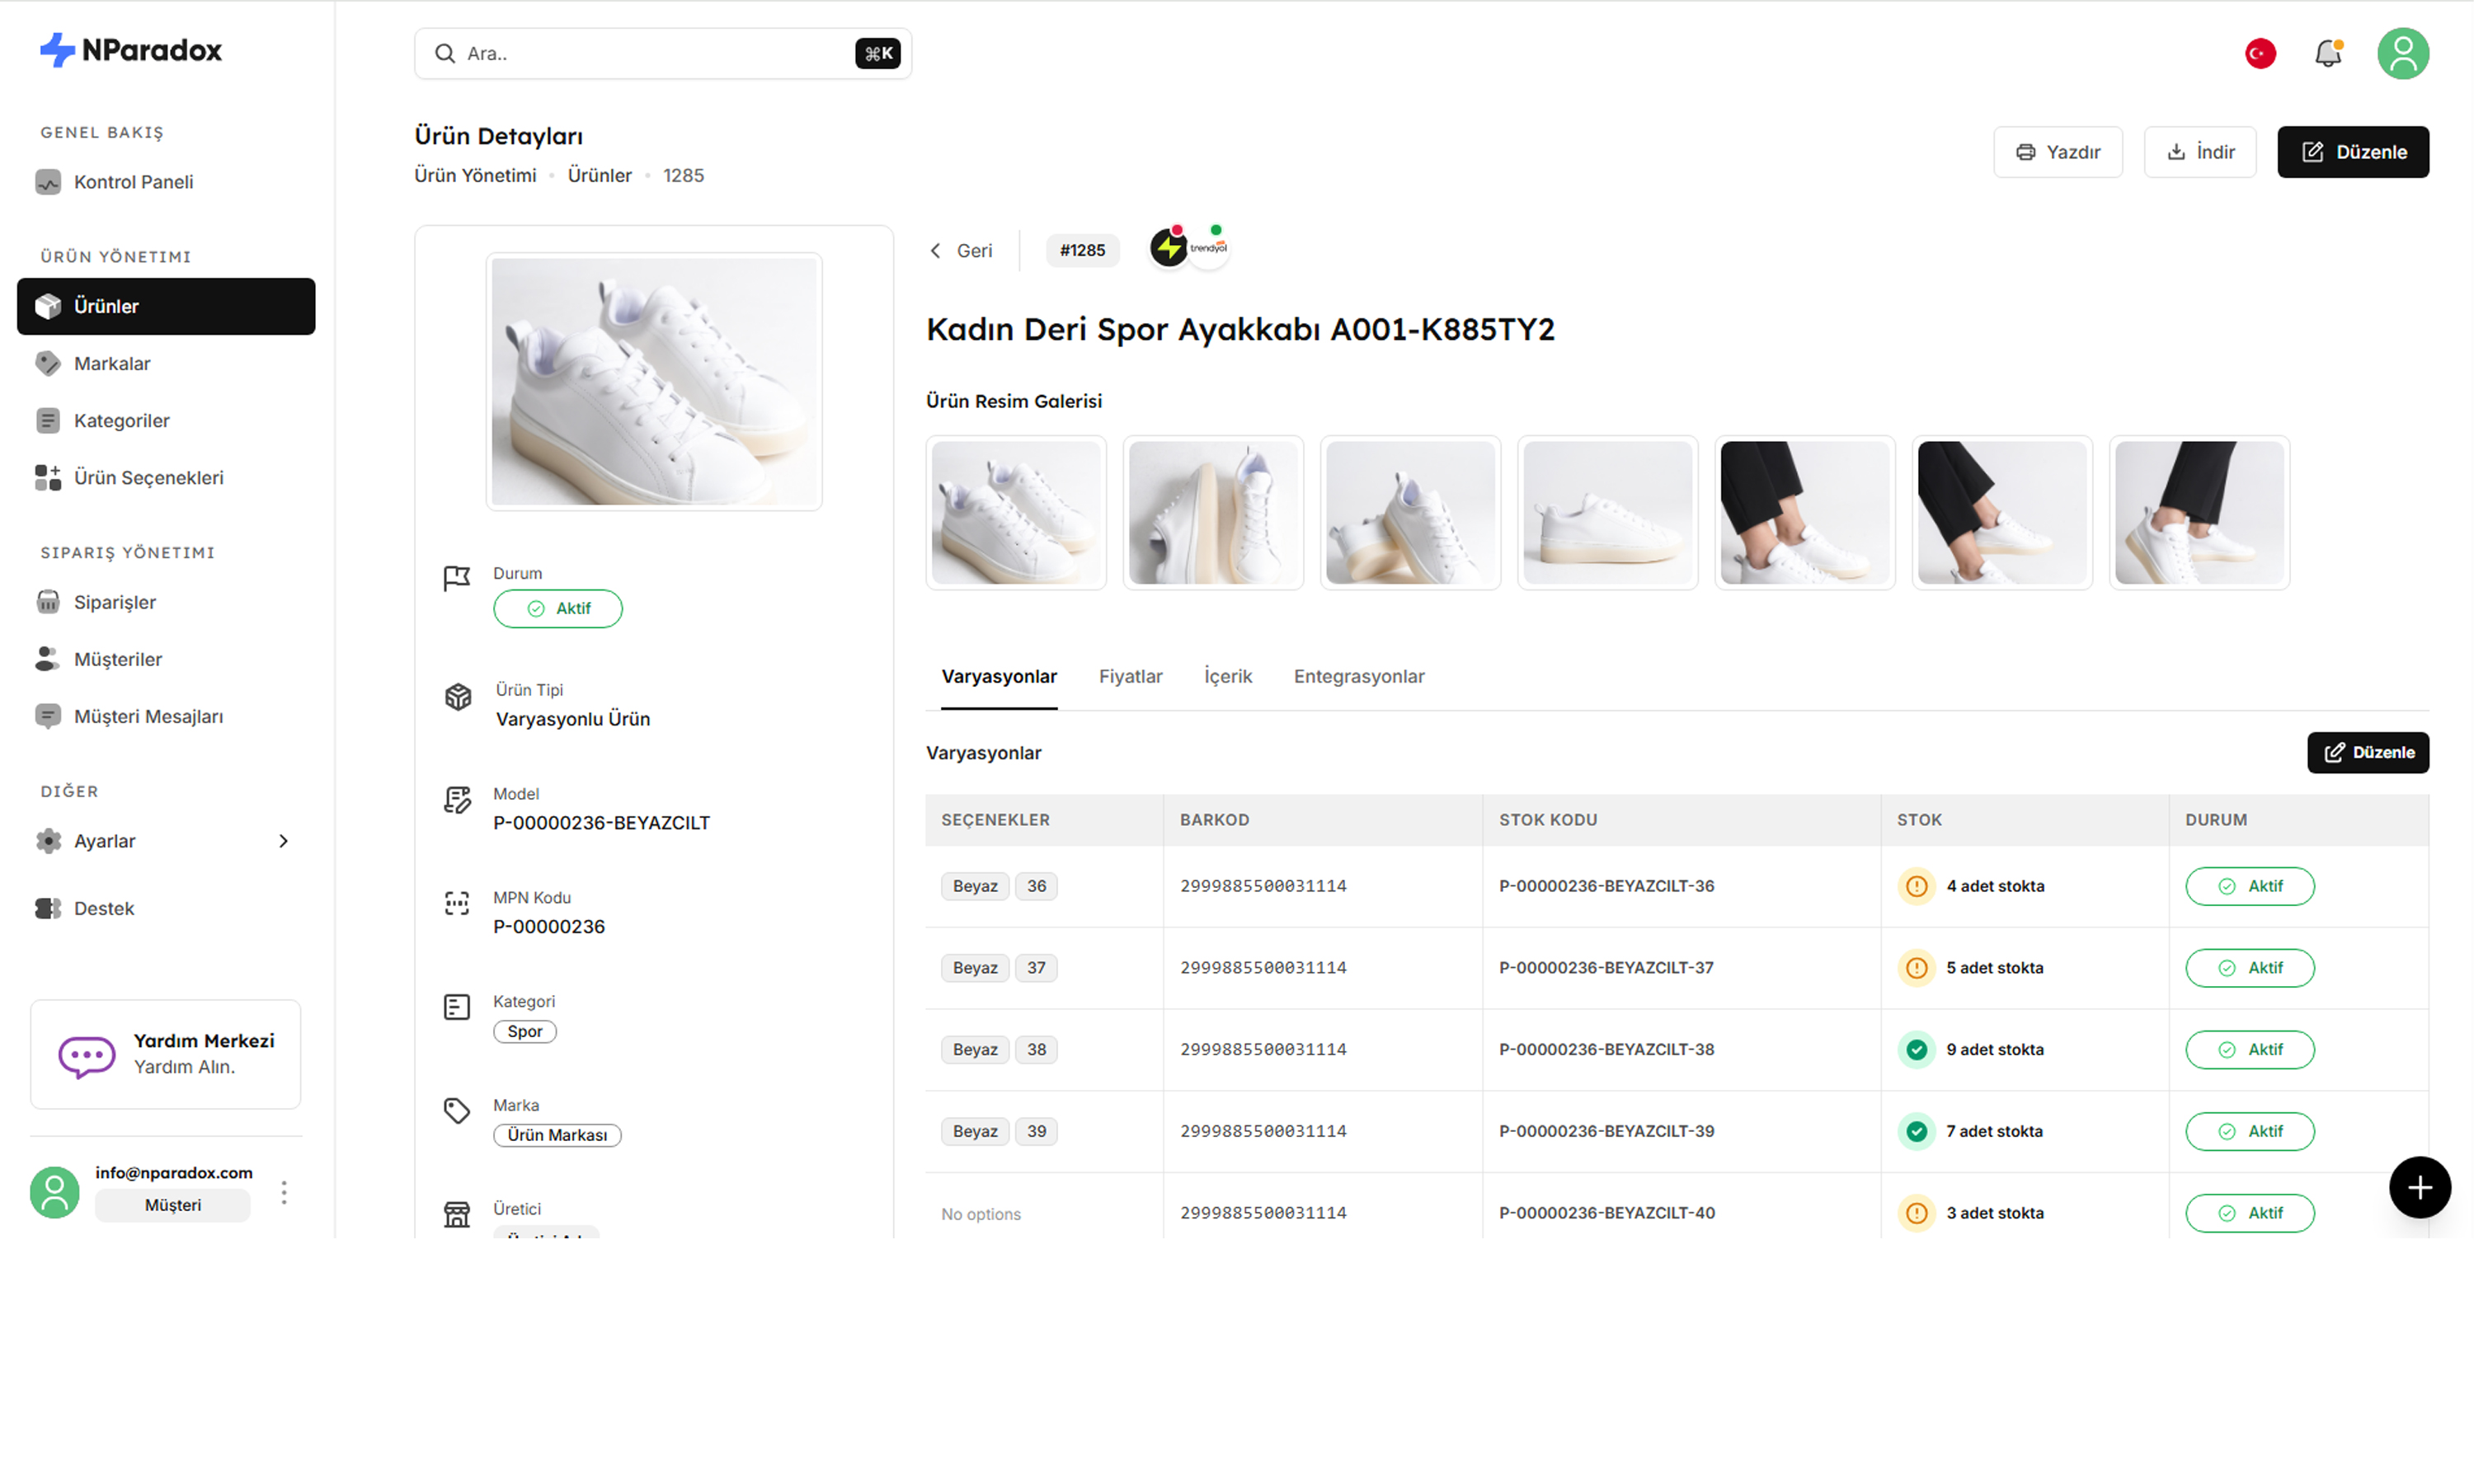
Task: Expand the Ayarlar menu chevron
Action: [x=283, y=841]
